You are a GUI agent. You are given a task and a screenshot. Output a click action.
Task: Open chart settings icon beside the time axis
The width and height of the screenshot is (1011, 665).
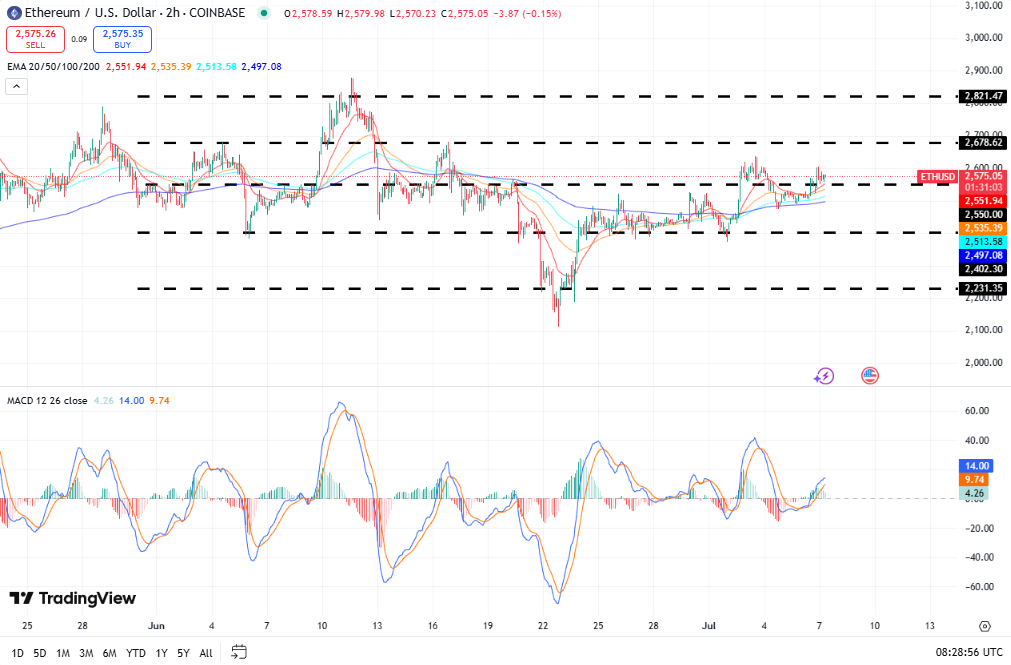tap(985, 626)
